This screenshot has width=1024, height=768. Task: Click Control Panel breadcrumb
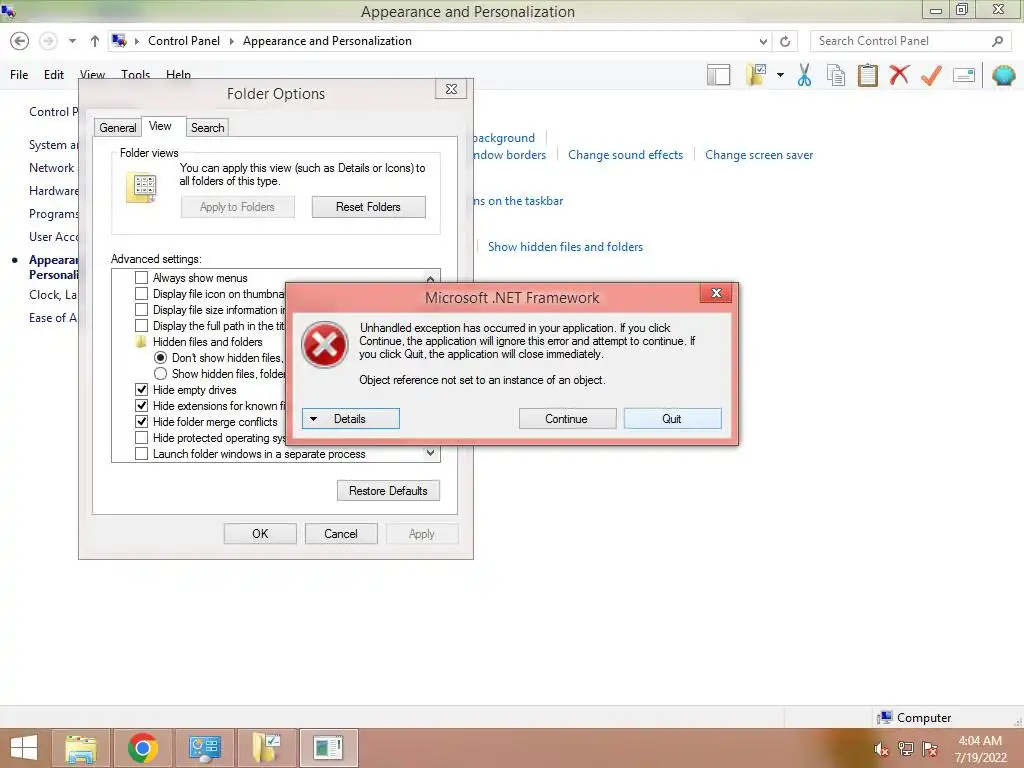point(184,40)
